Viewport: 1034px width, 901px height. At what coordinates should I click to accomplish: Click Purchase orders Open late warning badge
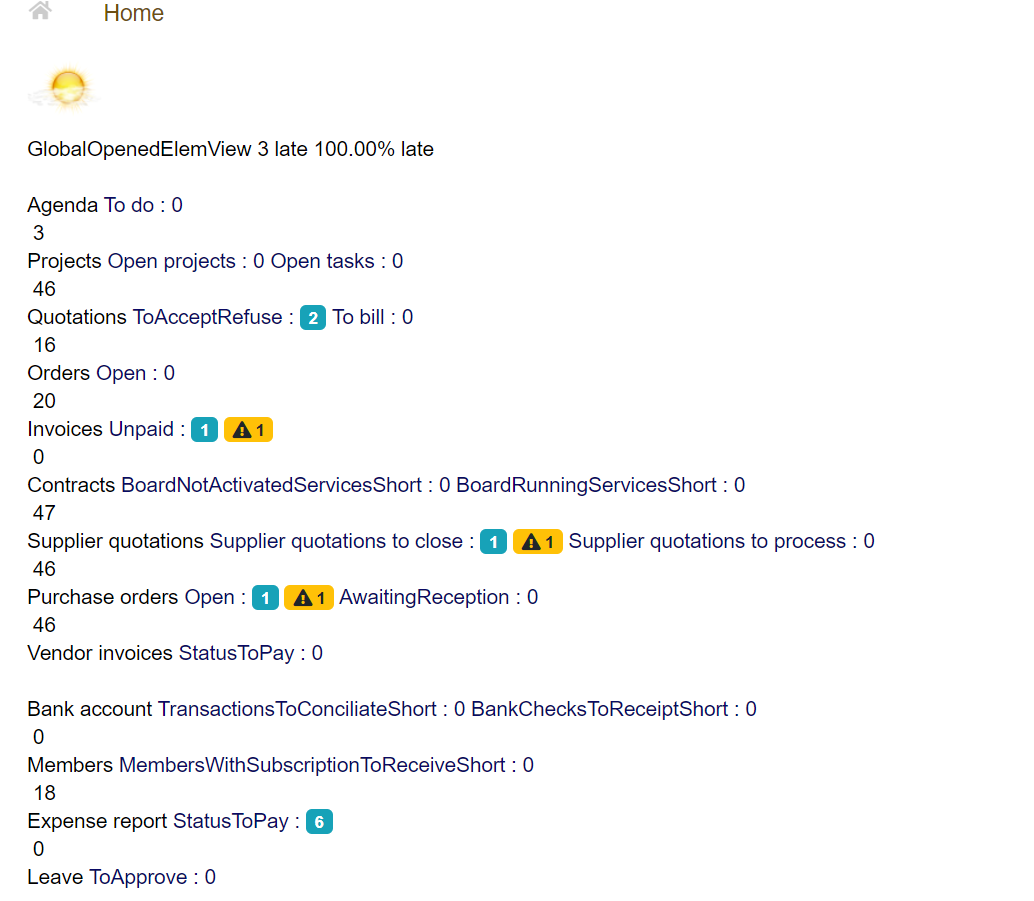click(x=308, y=598)
